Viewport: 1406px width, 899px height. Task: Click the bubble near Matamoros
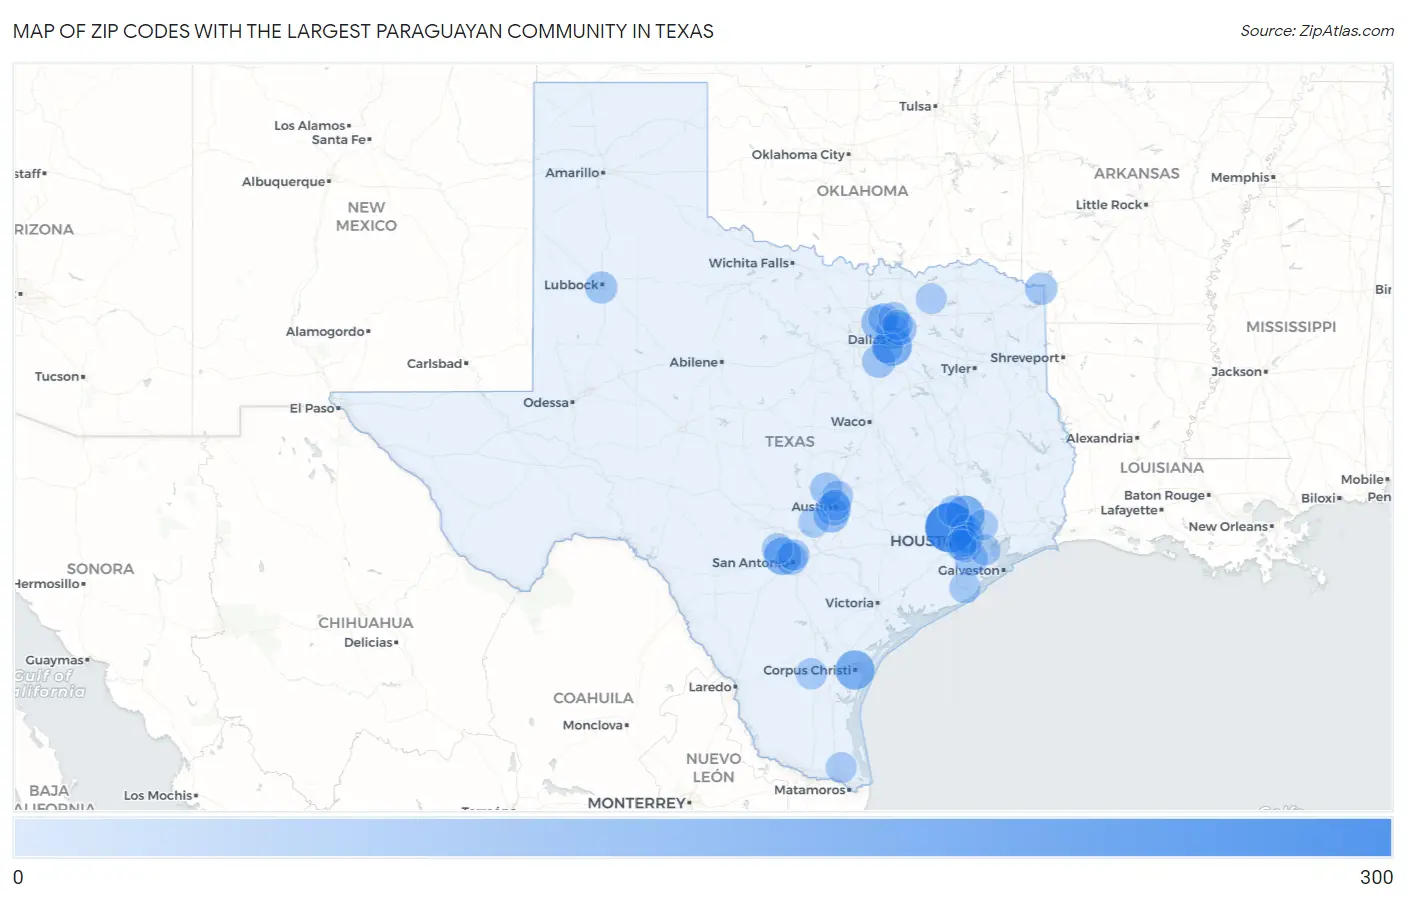pyautogui.click(x=841, y=767)
